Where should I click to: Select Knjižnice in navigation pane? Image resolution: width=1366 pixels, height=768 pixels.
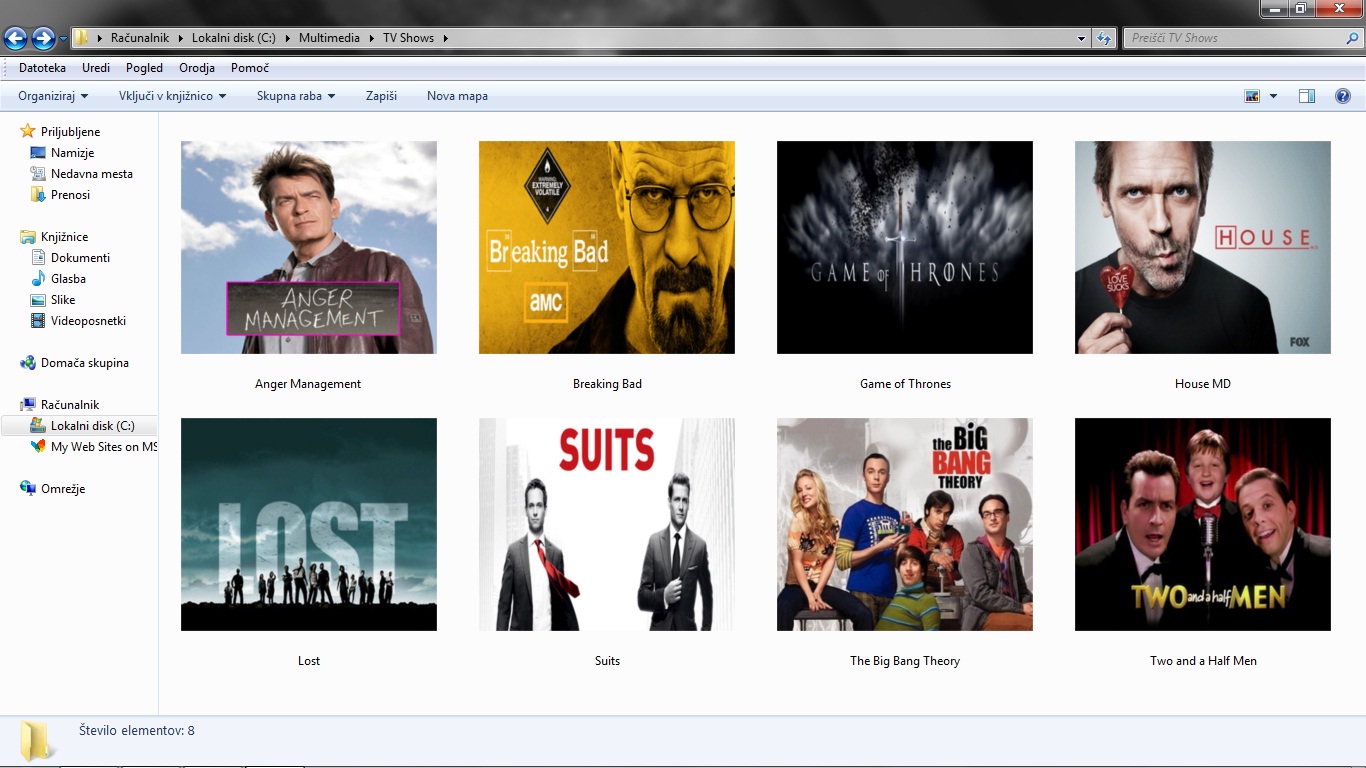click(x=54, y=237)
